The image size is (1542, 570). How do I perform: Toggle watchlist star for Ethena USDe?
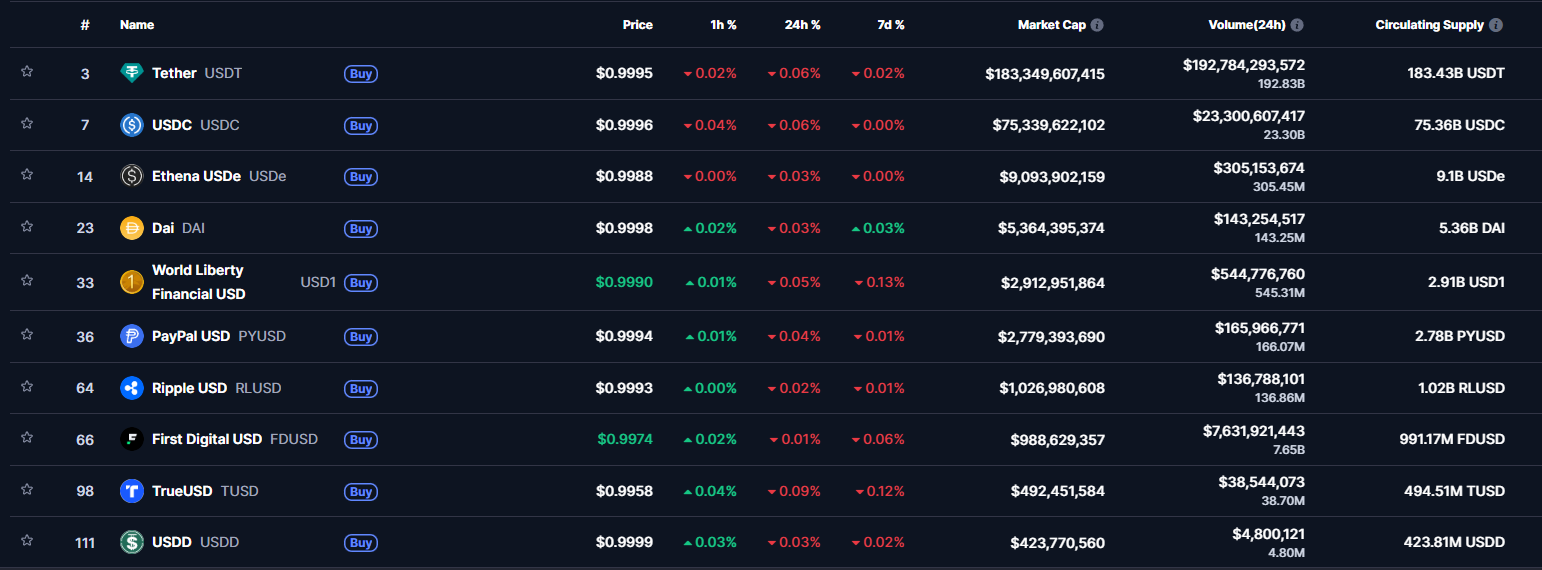click(27, 175)
